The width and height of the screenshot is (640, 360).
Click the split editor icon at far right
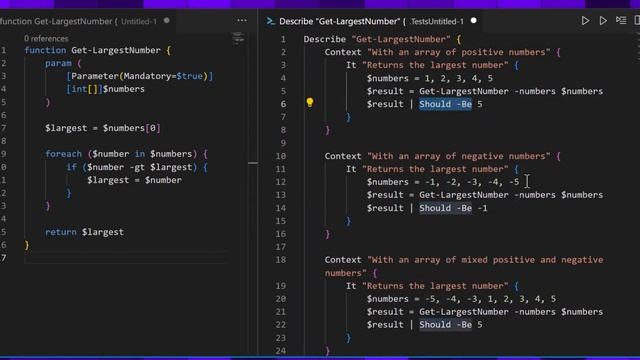click(x=637, y=20)
